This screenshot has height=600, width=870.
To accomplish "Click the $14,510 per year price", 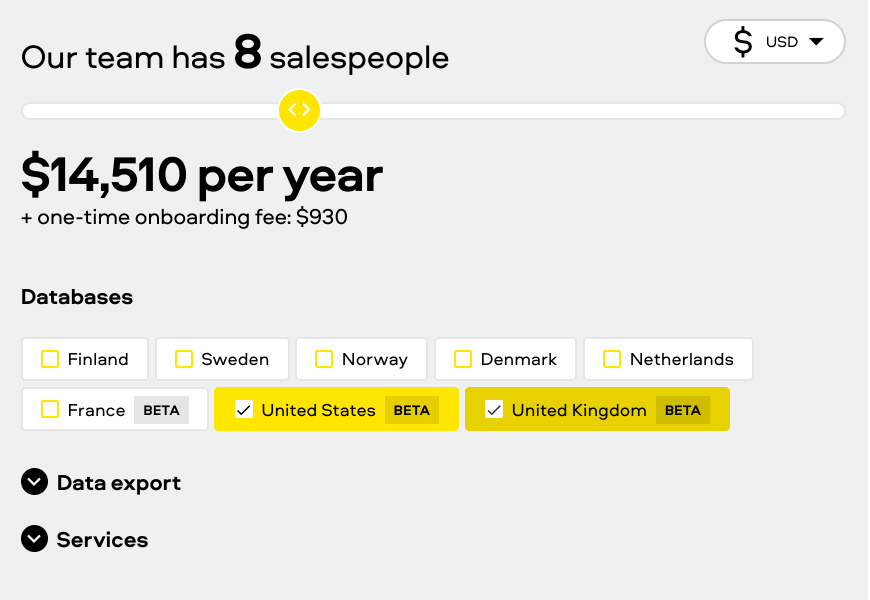I will pyautogui.click(x=202, y=176).
